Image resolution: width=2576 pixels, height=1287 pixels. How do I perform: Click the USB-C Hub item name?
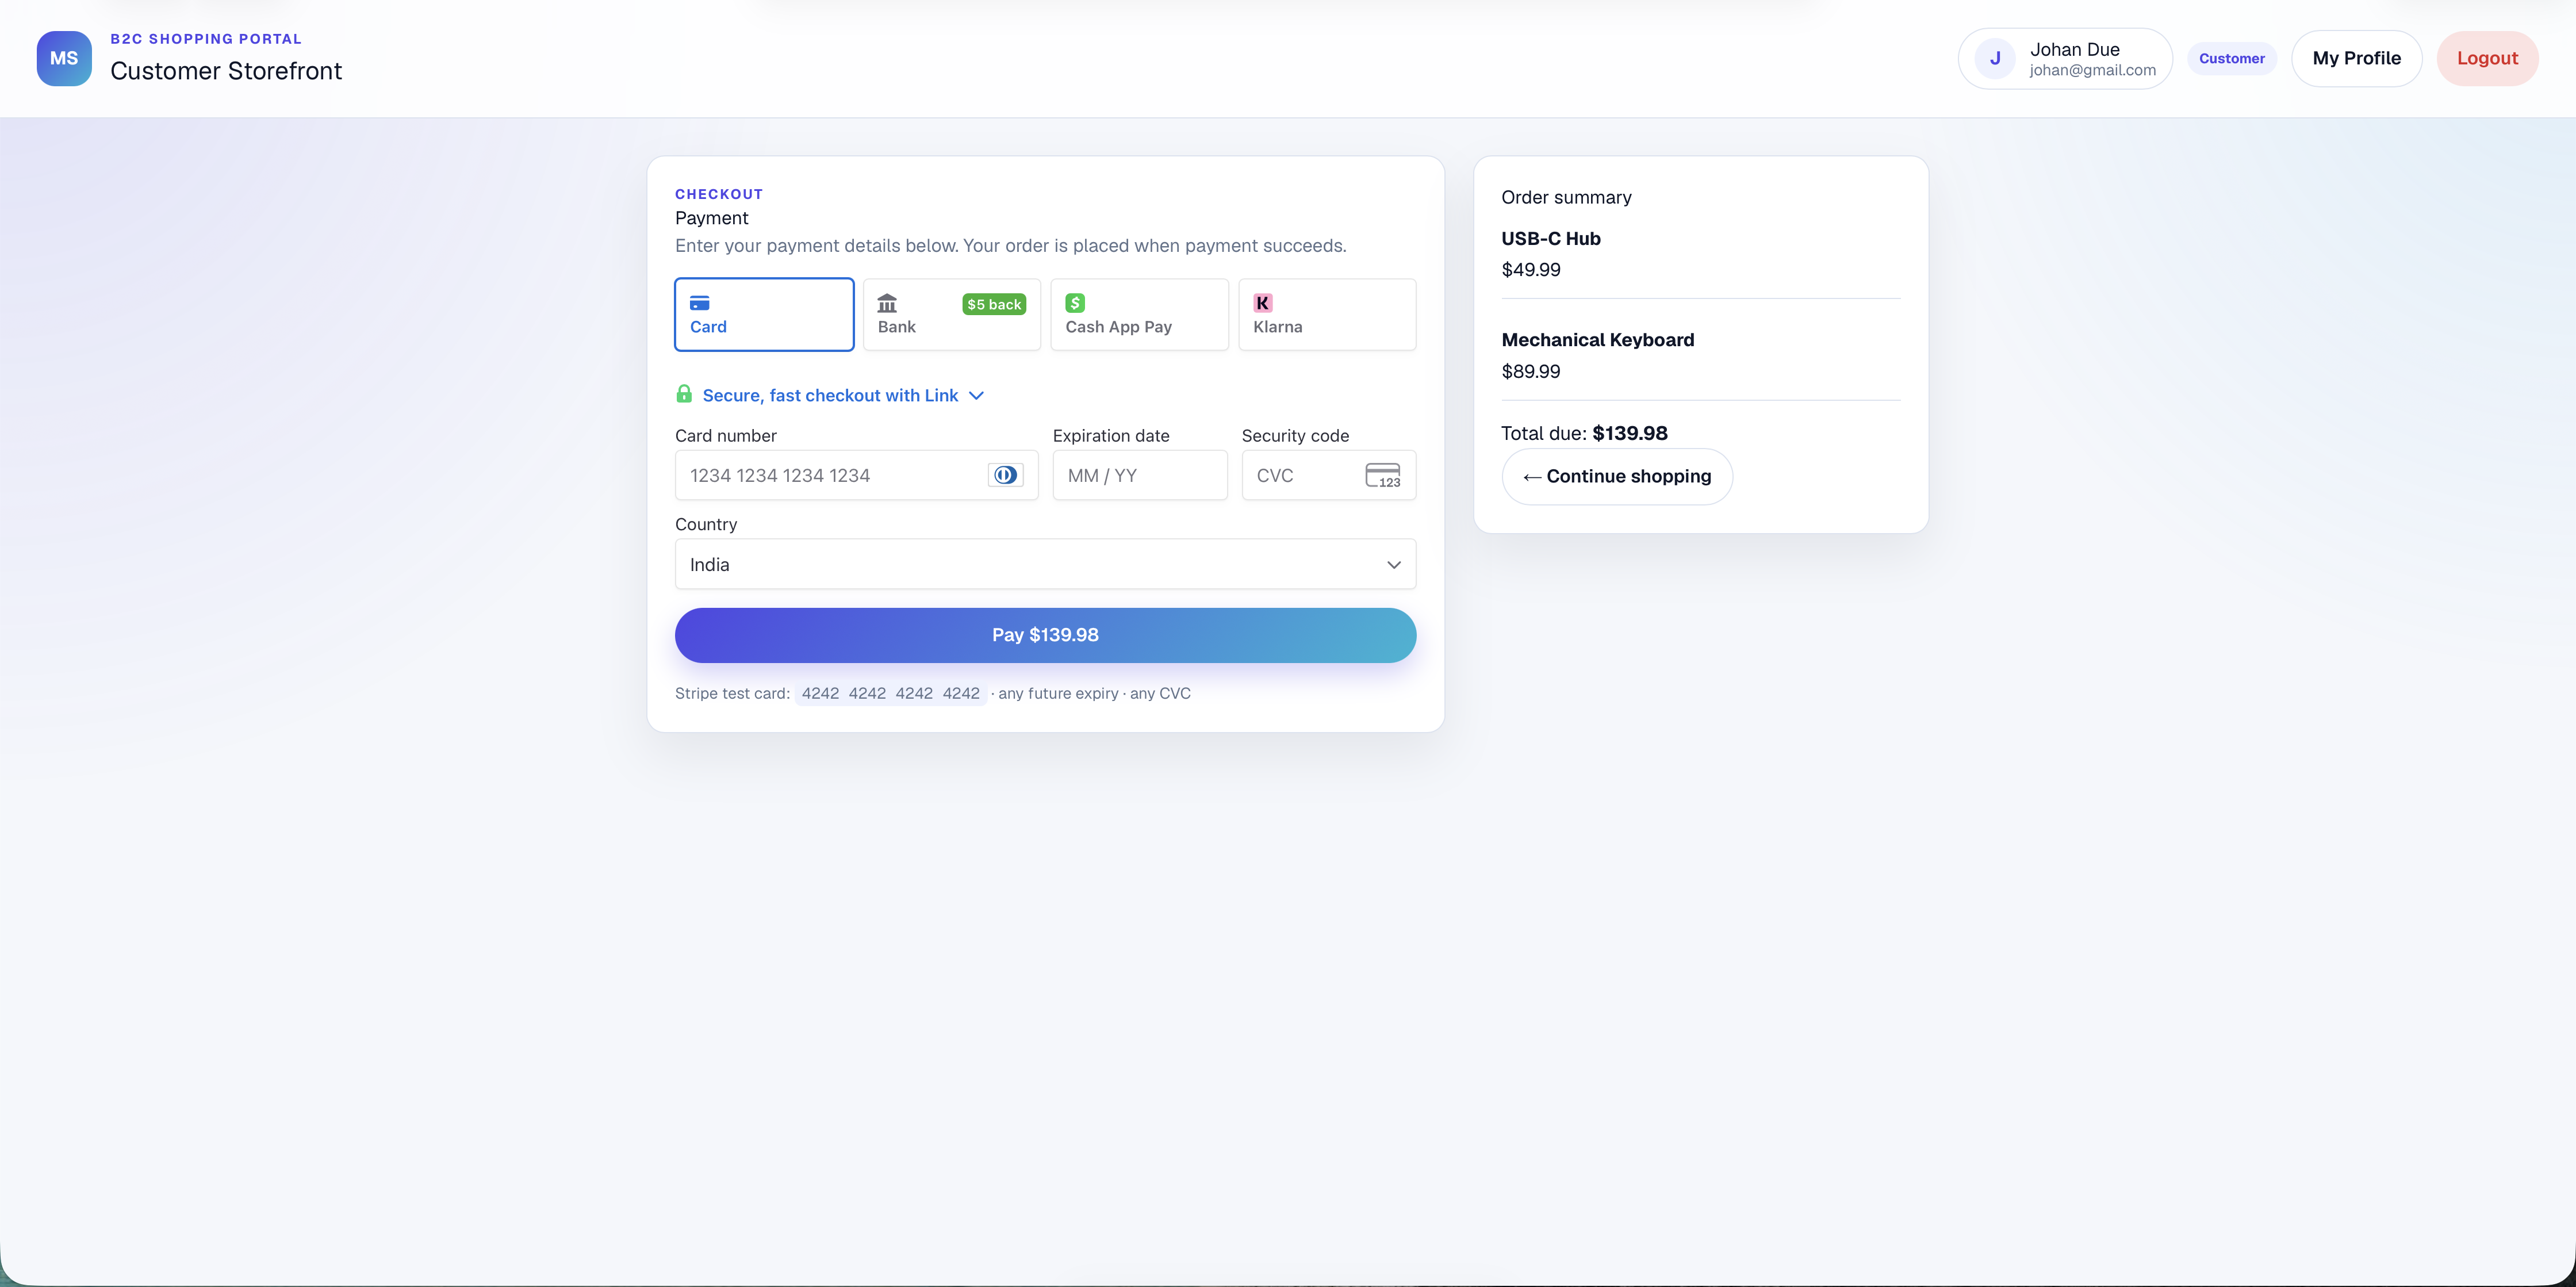1551,238
